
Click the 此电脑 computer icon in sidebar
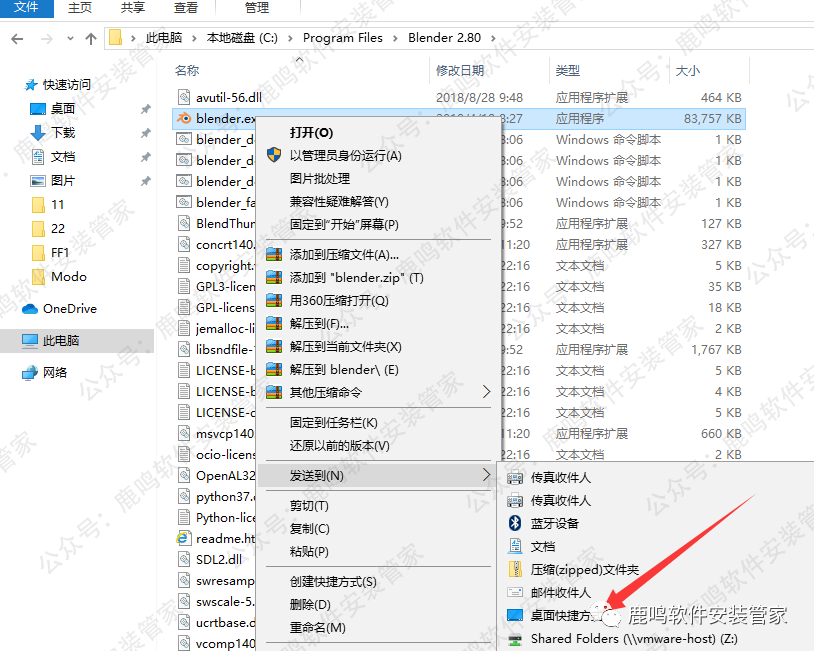(x=31, y=340)
